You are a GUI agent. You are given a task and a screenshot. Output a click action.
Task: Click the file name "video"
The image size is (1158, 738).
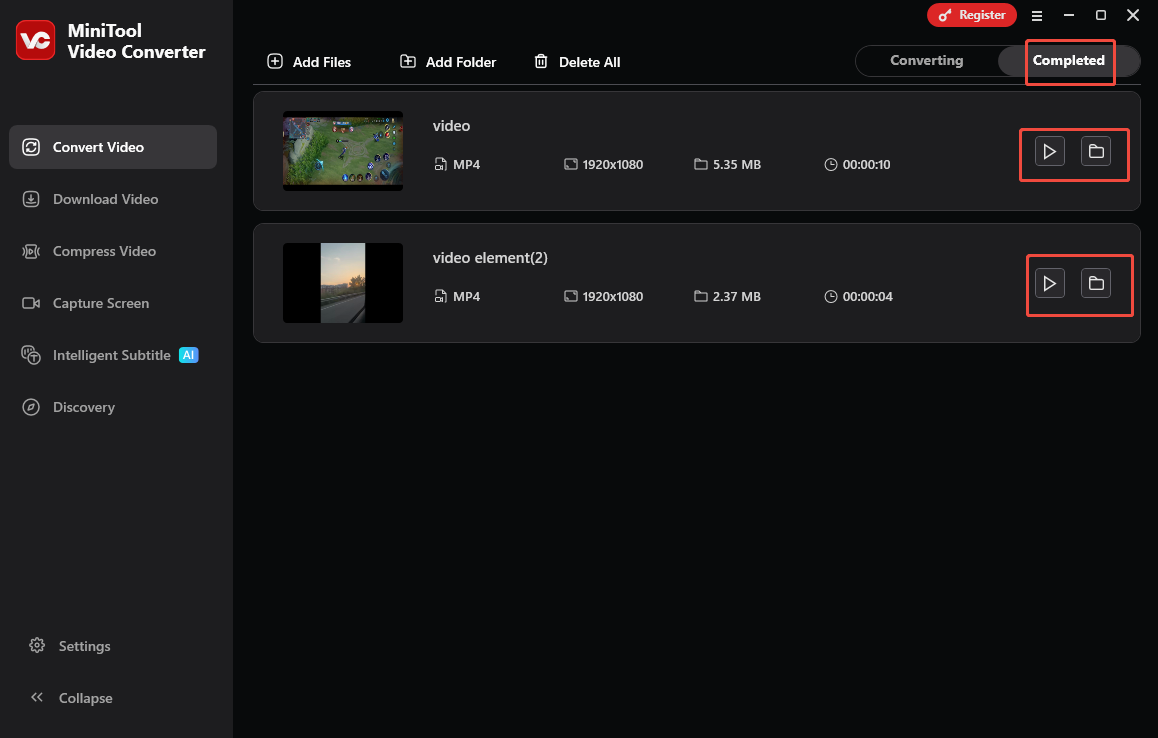point(451,126)
